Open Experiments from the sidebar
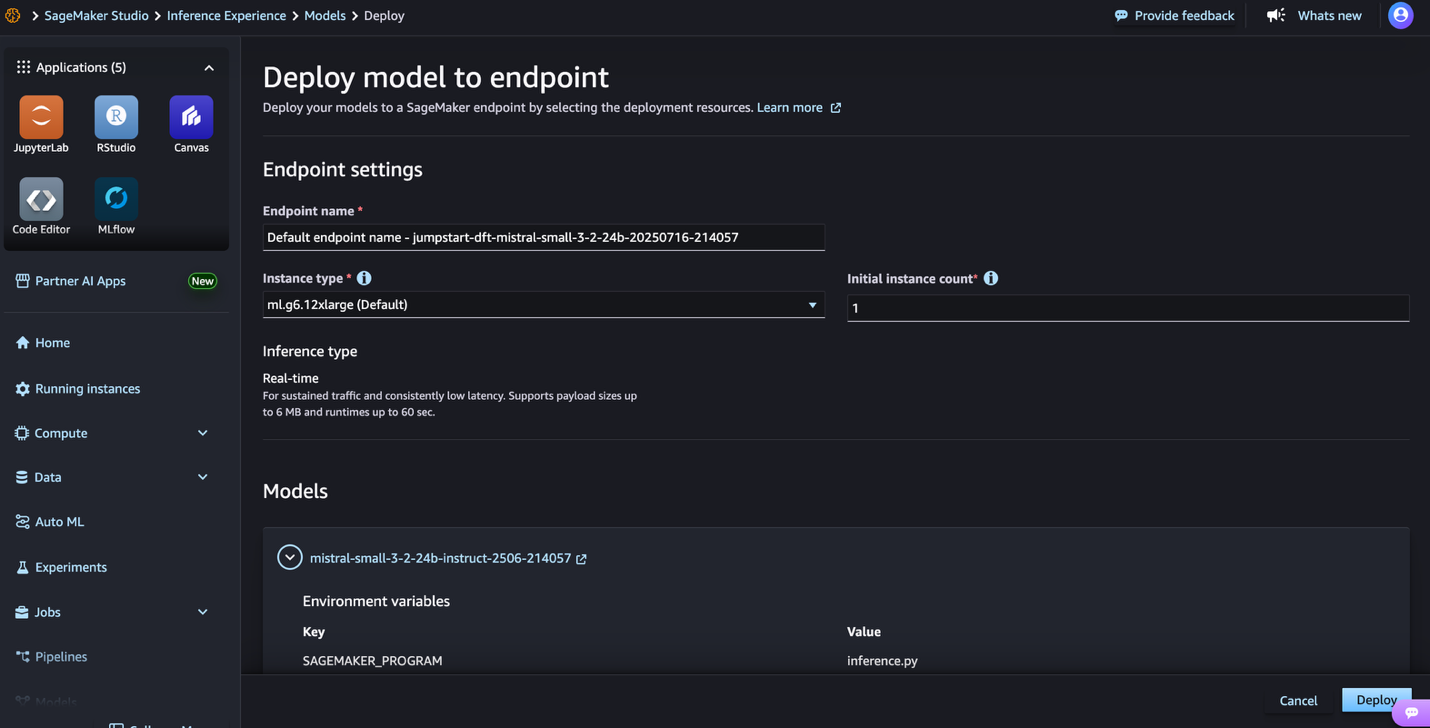Screen dimensions: 1430x728 [70, 567]
